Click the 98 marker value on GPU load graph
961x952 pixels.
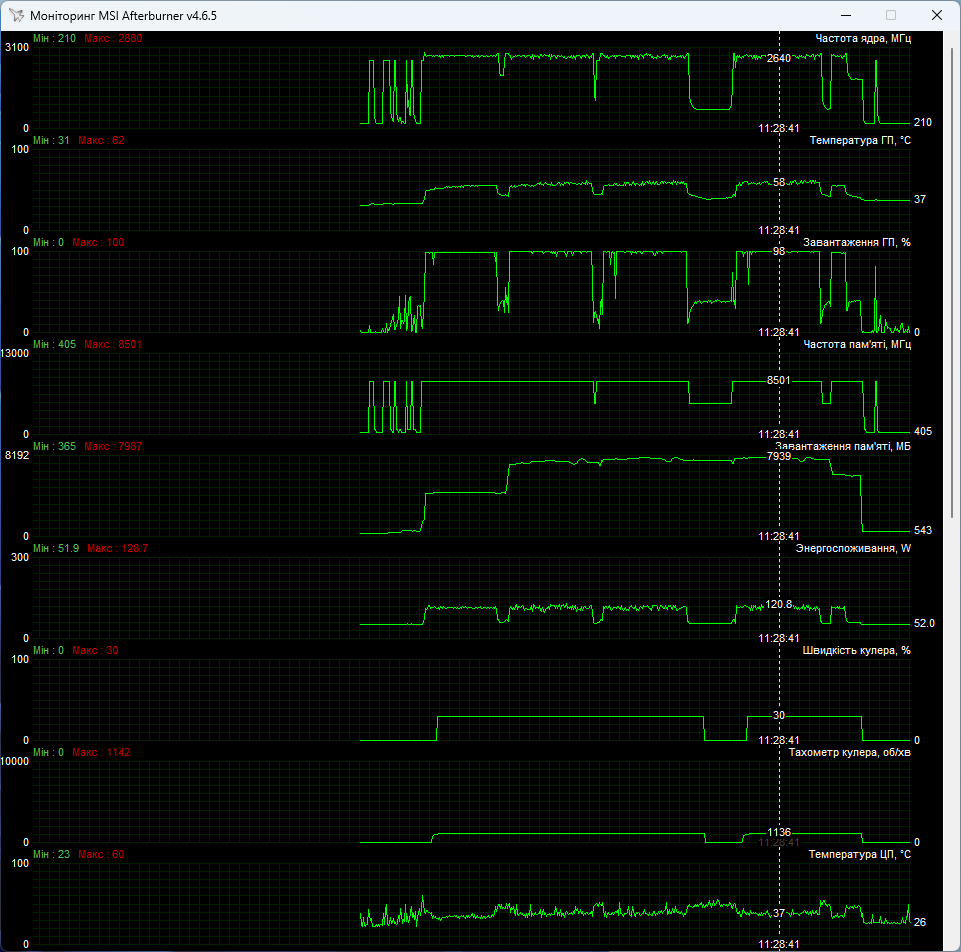(x=778, y=251)
